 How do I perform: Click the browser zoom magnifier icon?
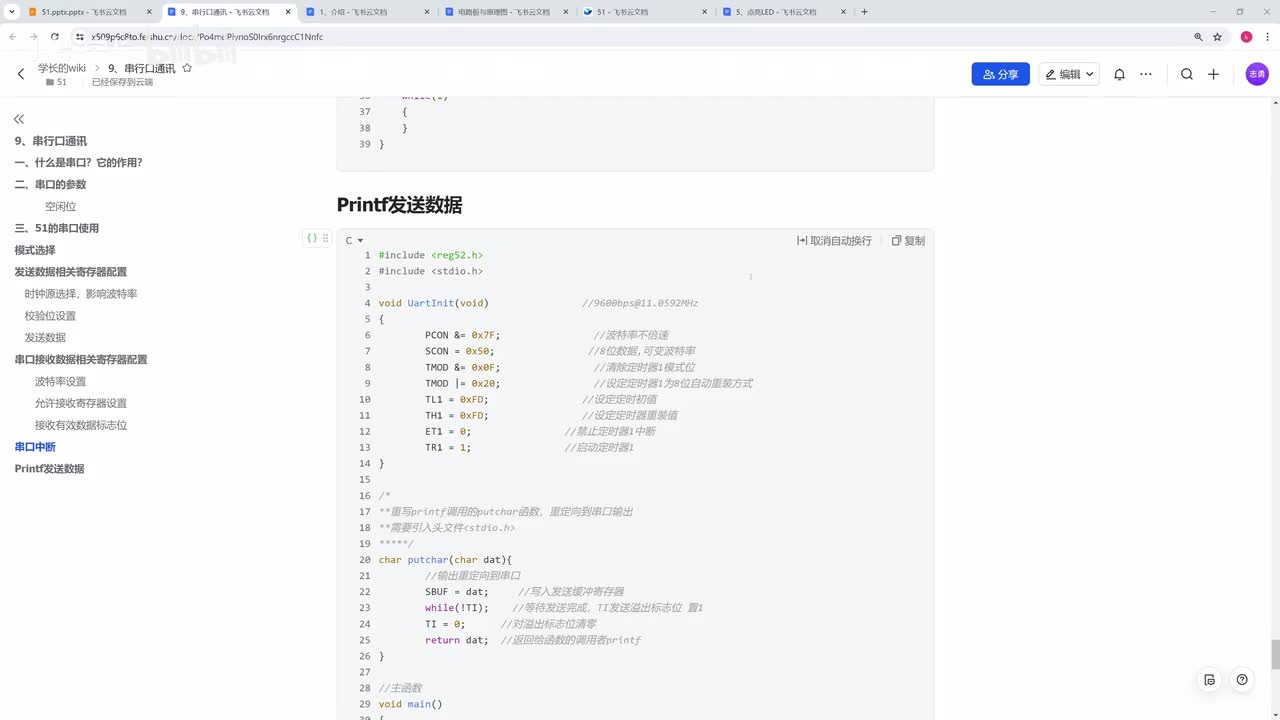pos(1198,36)
